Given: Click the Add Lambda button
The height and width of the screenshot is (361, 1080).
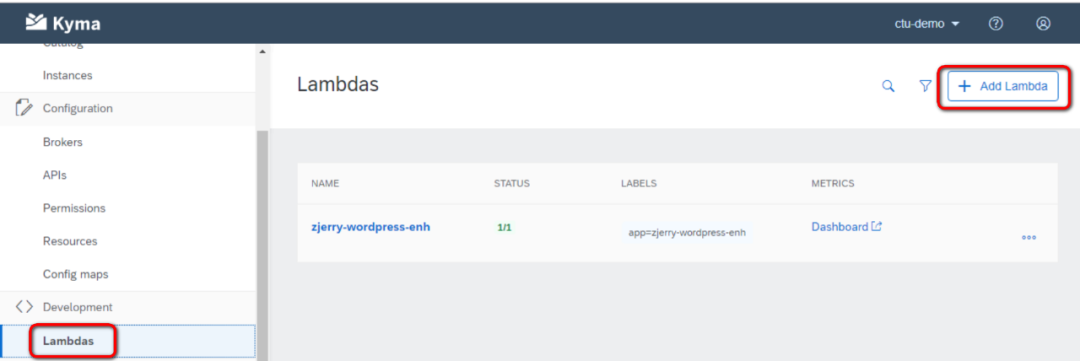Looking at the screenshot, I should [1002, 86].
